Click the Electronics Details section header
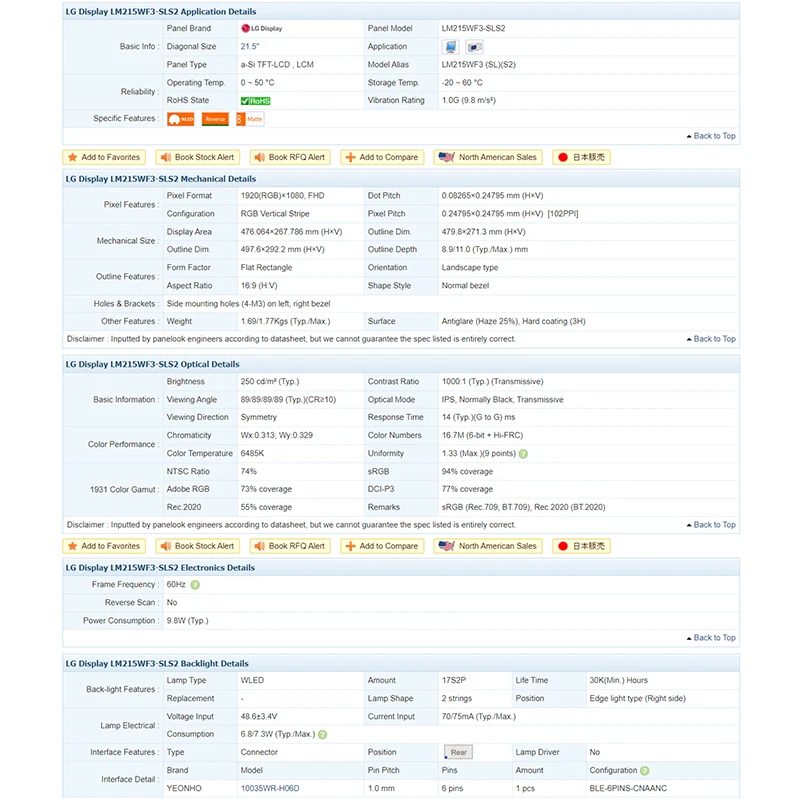 [x=401, y=567]
